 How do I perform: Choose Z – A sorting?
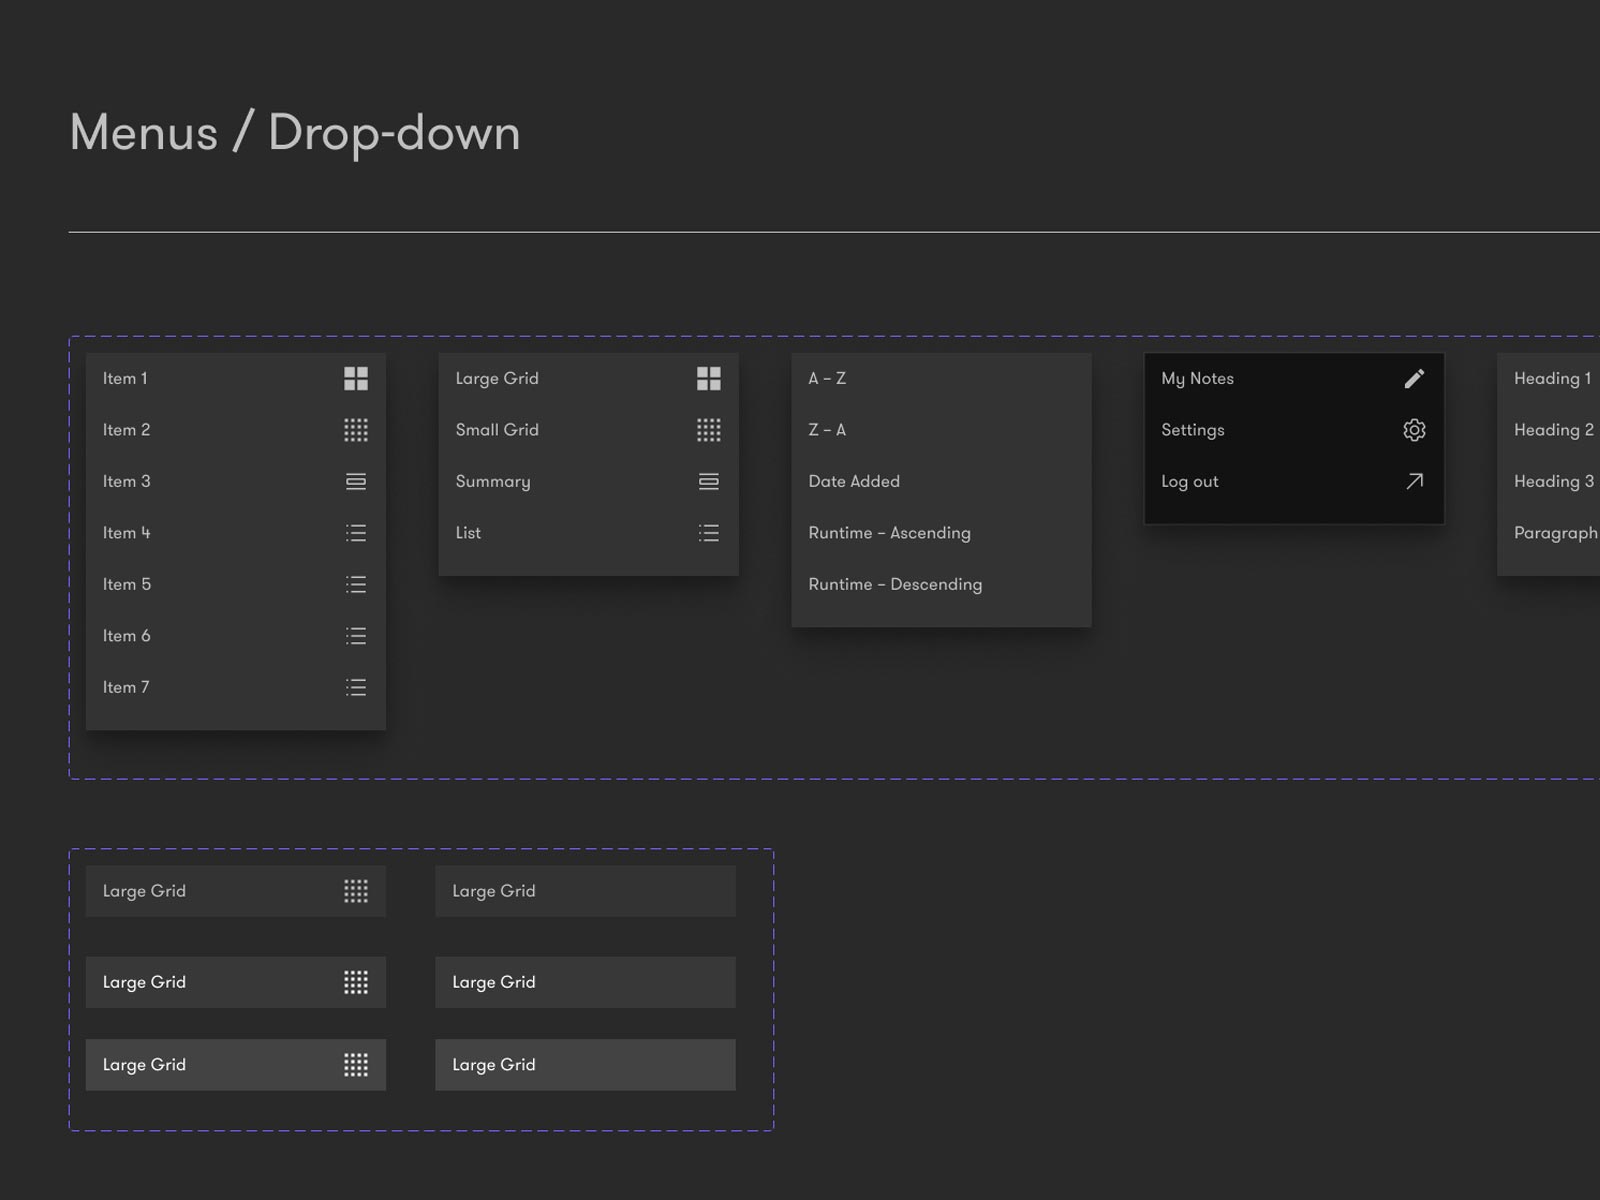click(x=827, y=430)
